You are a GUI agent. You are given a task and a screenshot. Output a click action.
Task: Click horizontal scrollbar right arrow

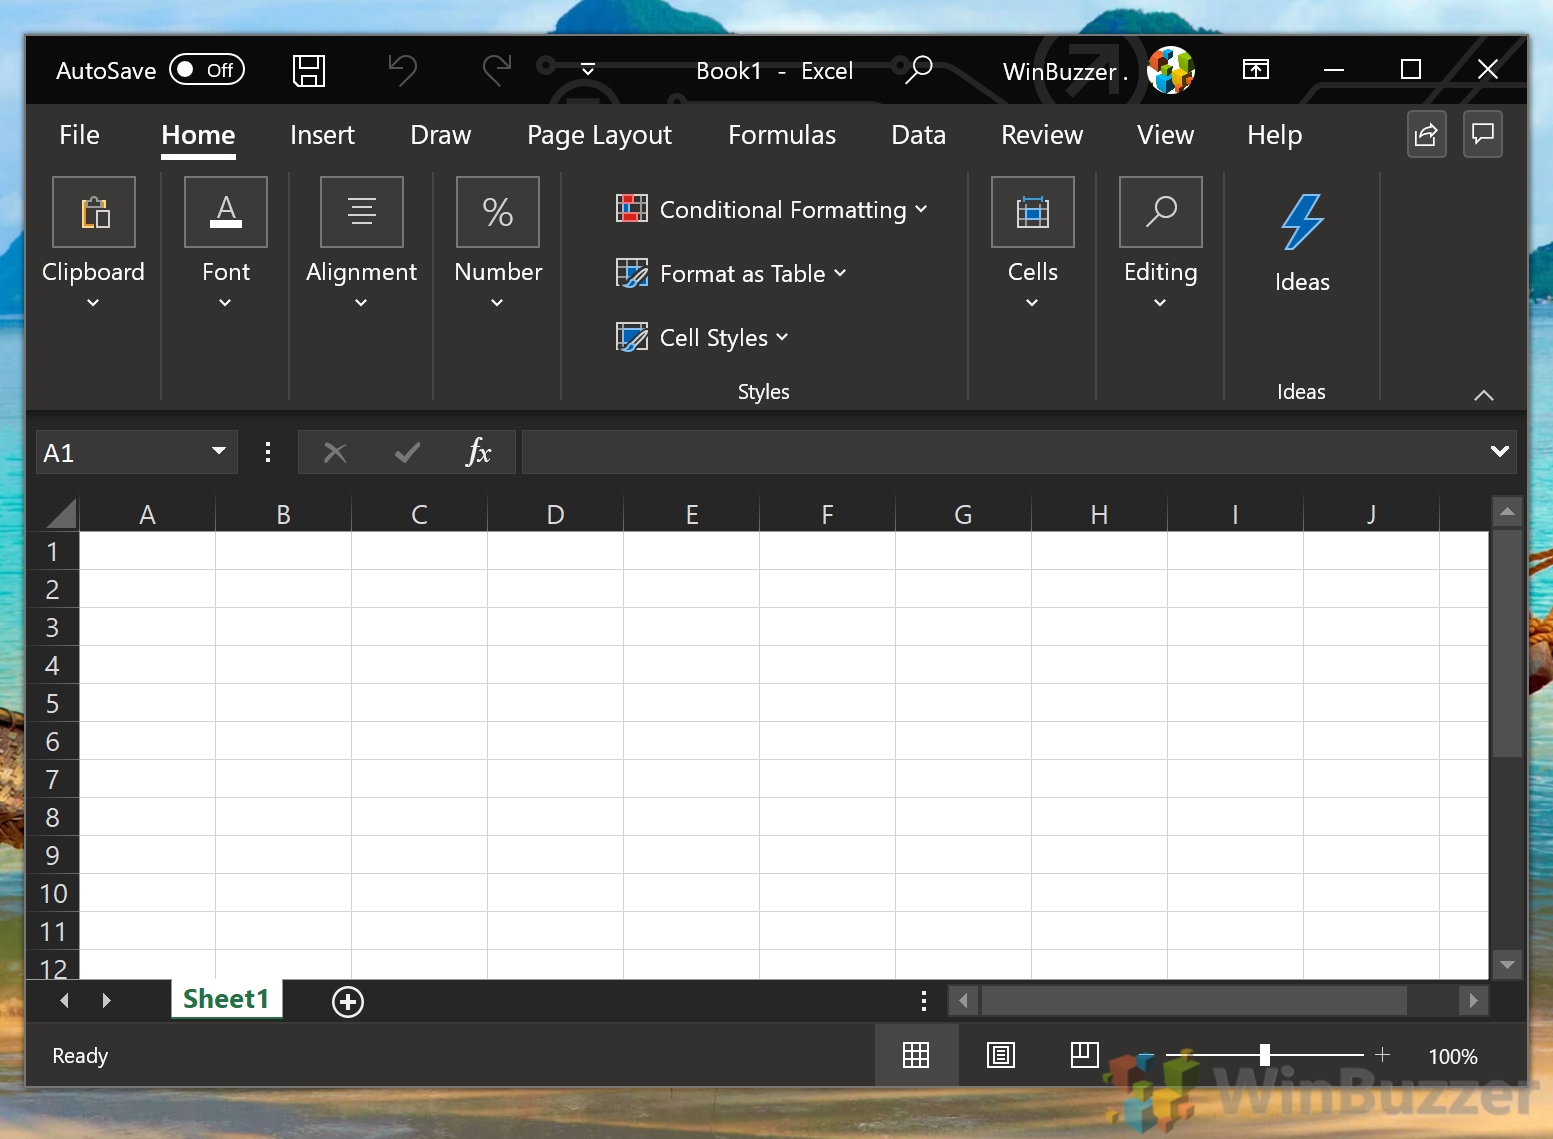click(1473, 1000)
